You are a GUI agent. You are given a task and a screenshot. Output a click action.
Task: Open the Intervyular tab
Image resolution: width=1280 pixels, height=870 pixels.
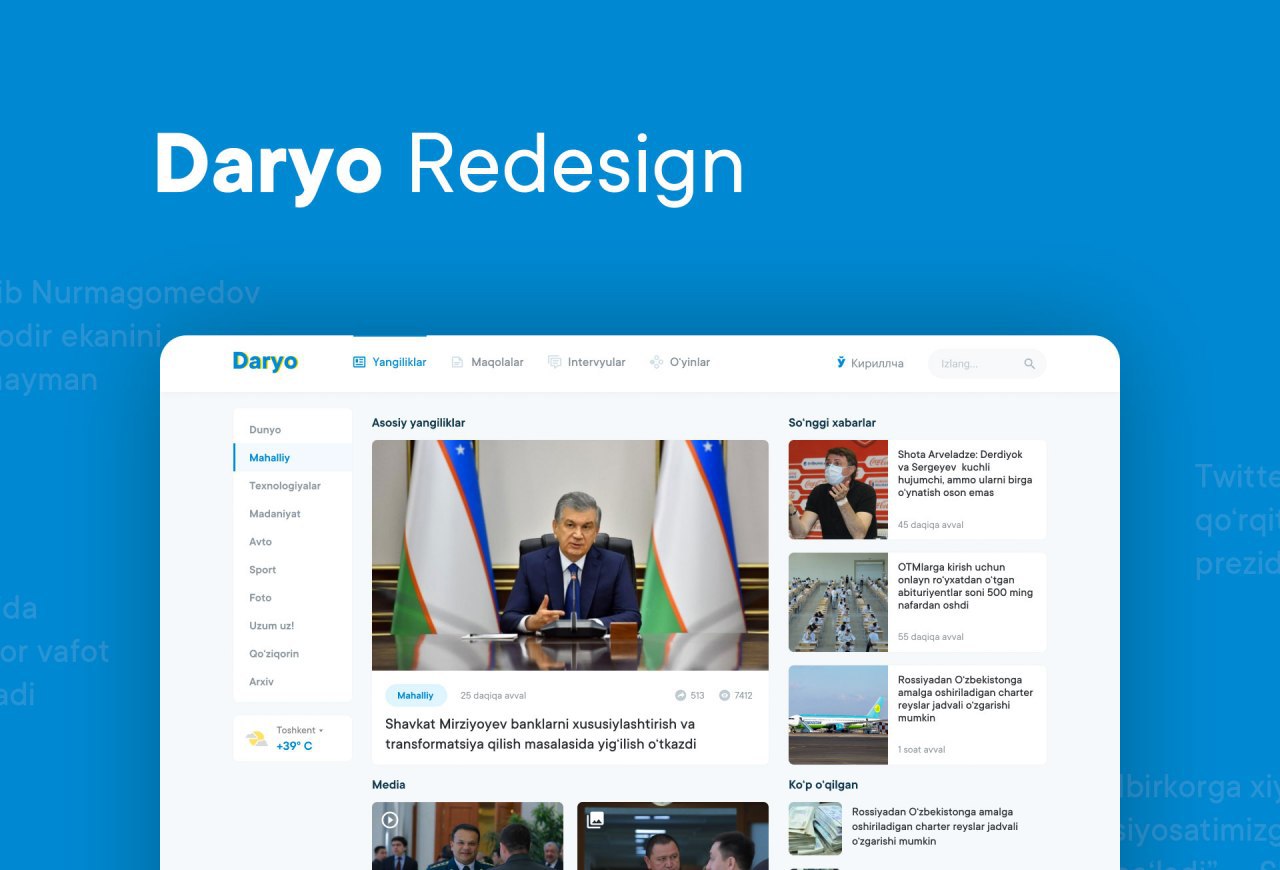coord(587,362)
